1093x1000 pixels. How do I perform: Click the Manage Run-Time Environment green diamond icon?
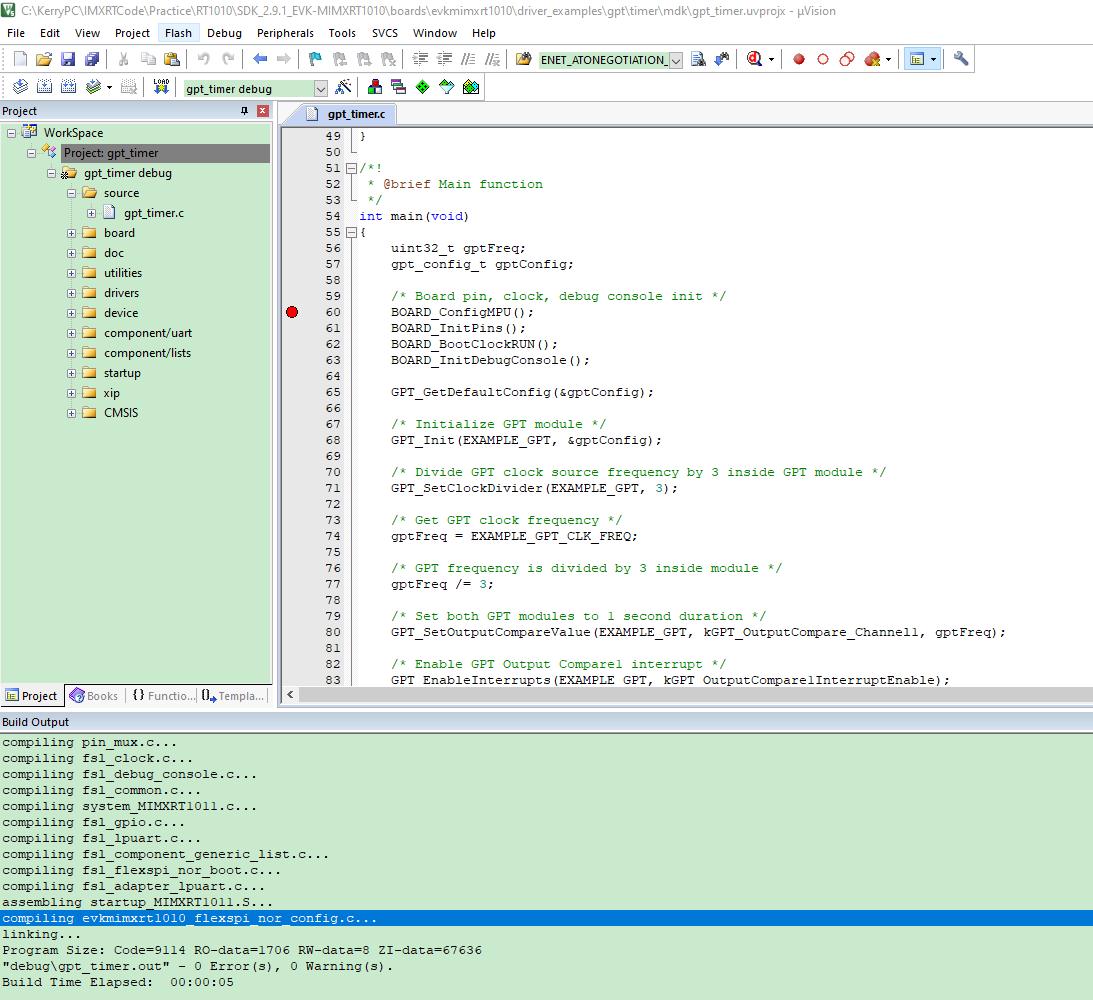422,87
